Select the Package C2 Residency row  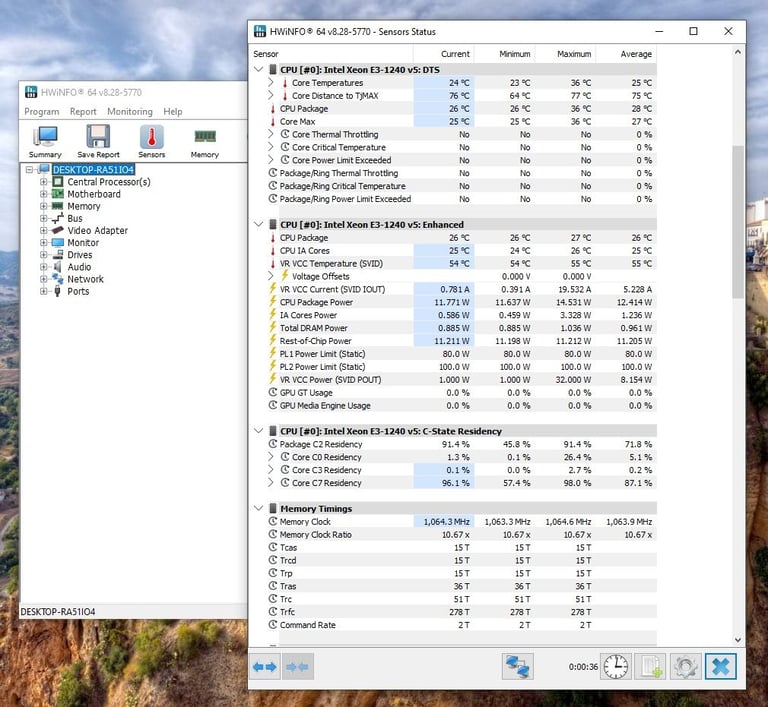pos(460,444)
